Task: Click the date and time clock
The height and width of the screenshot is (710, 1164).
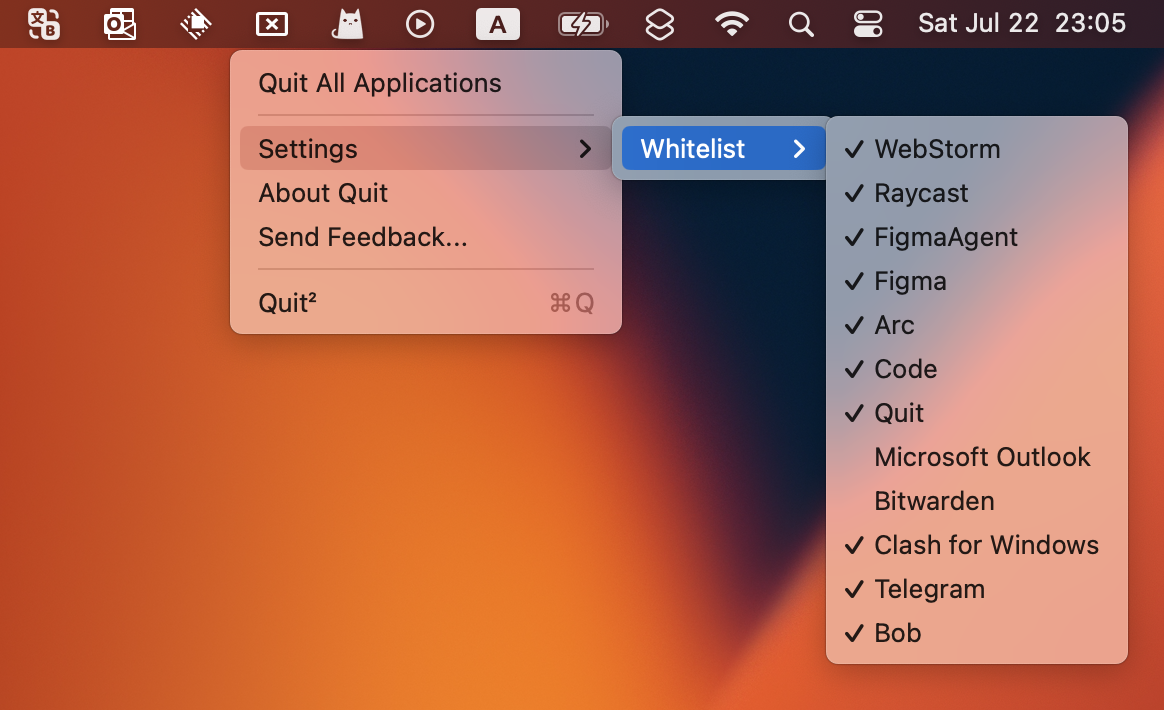Action: 1021,24
